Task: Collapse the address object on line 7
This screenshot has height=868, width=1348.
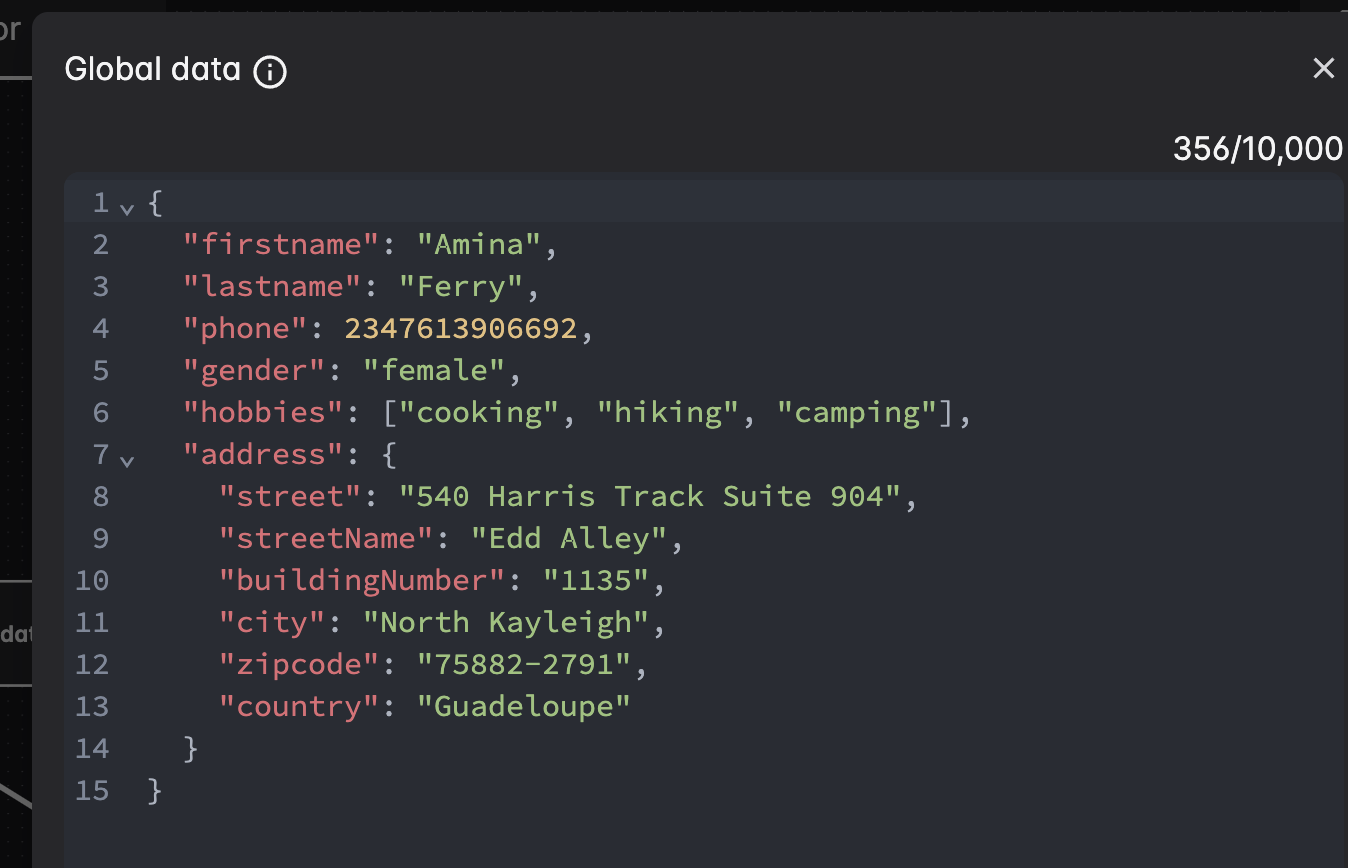Action: click(x=127, y=461)
